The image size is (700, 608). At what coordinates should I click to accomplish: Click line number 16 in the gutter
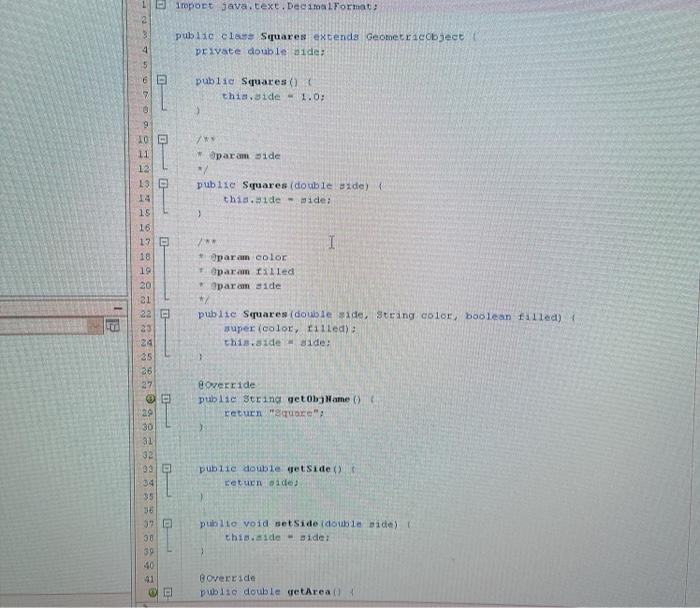(144, 227)
